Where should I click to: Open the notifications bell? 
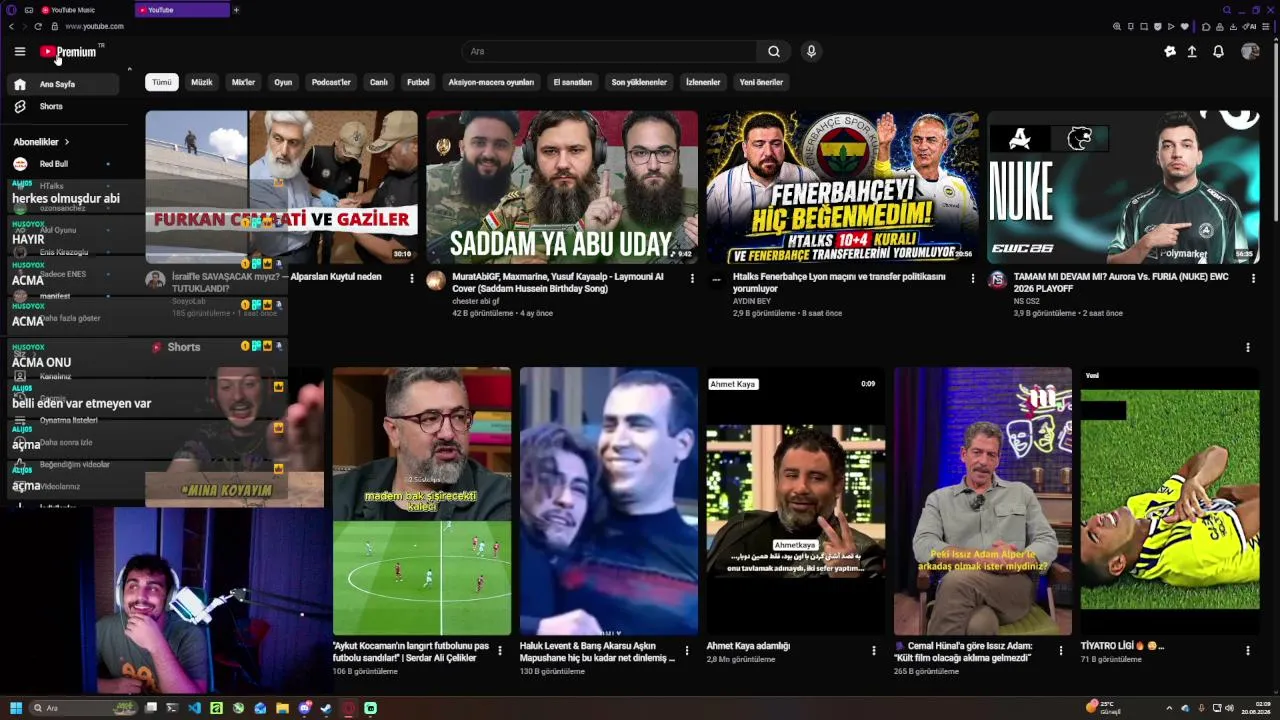click(1218, 51)
